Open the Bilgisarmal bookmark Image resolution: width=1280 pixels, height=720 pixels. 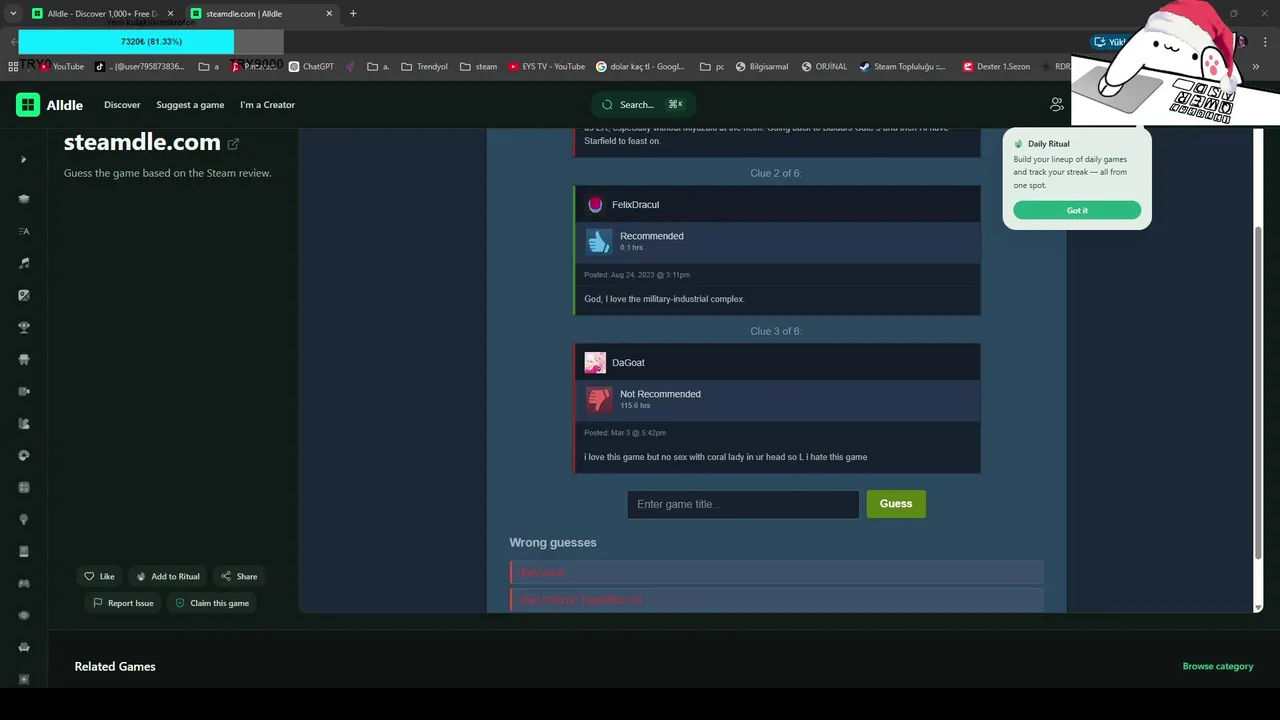(762, 67)
